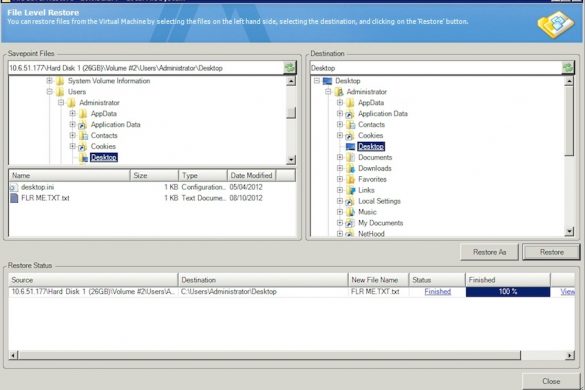Screen dimensions: 585x390
Task: Click Savepoint tree scroll down arrow
Action: (x=291, y=160)
